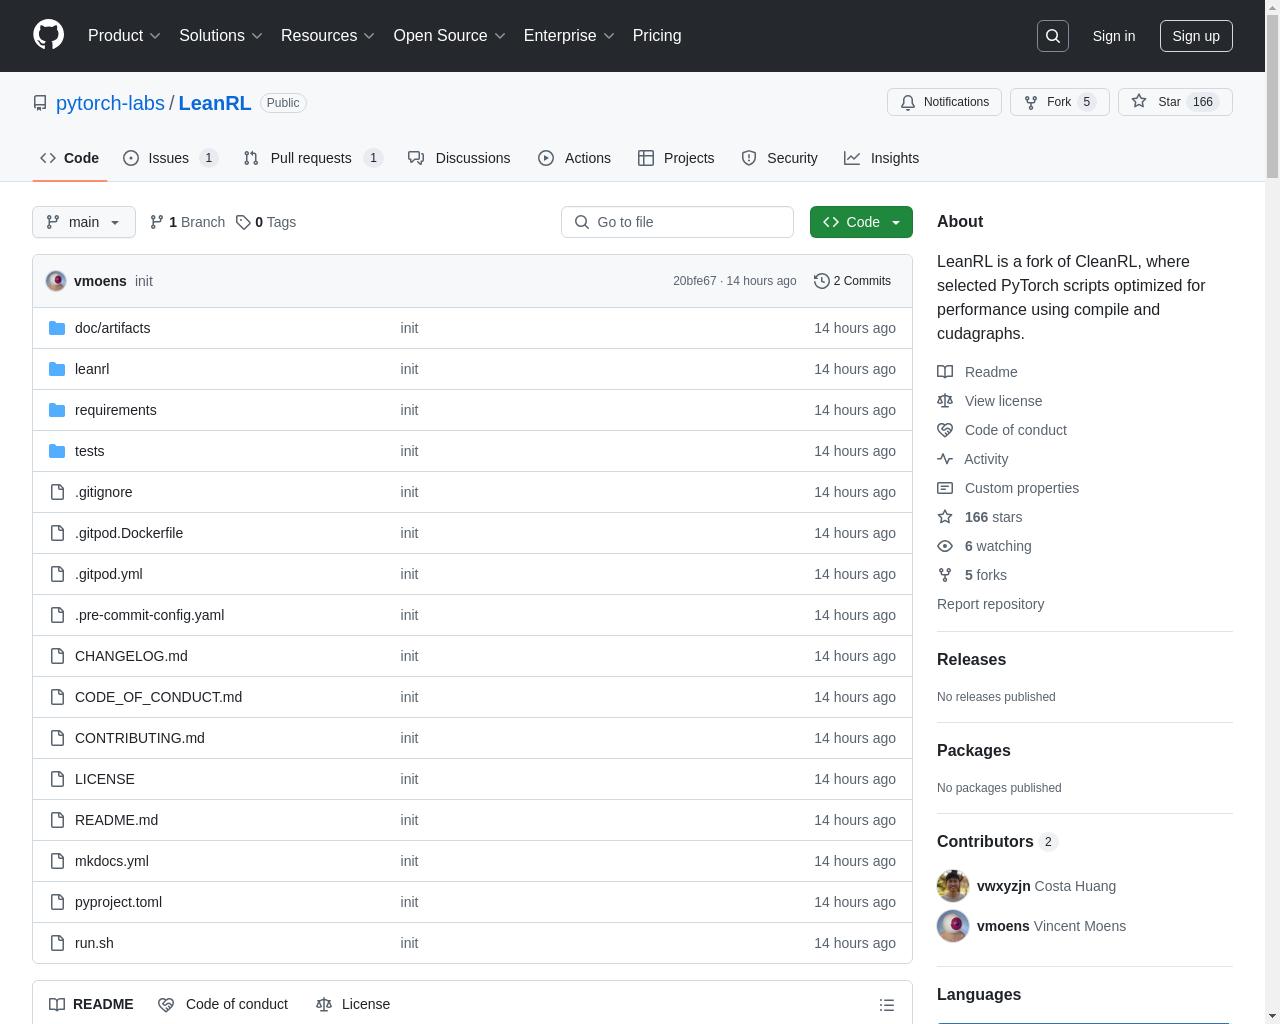The height and width of the screenshot is (1024, 1280).
Task: Open commit hash 20bfe67
Action: coord(694,281)
